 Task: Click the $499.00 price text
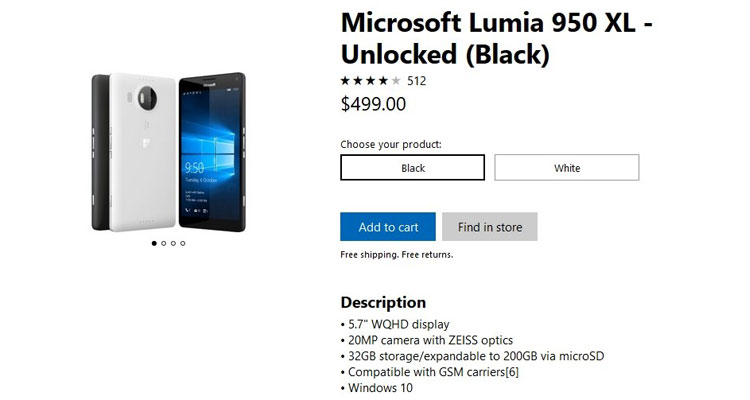pos(373,103)
